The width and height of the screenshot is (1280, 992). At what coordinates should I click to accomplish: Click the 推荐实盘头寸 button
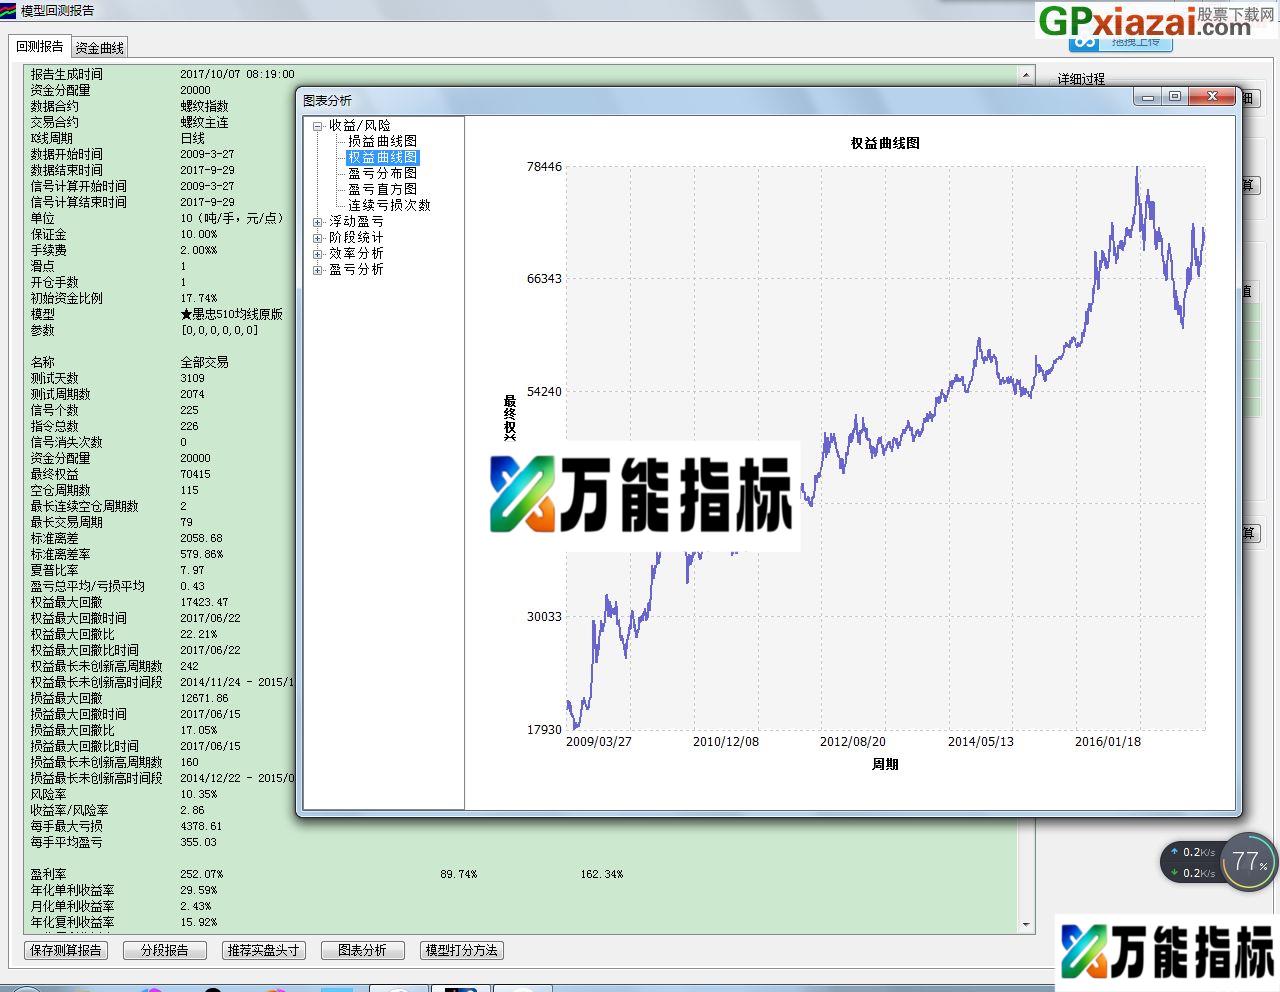(x=263, y=950)
